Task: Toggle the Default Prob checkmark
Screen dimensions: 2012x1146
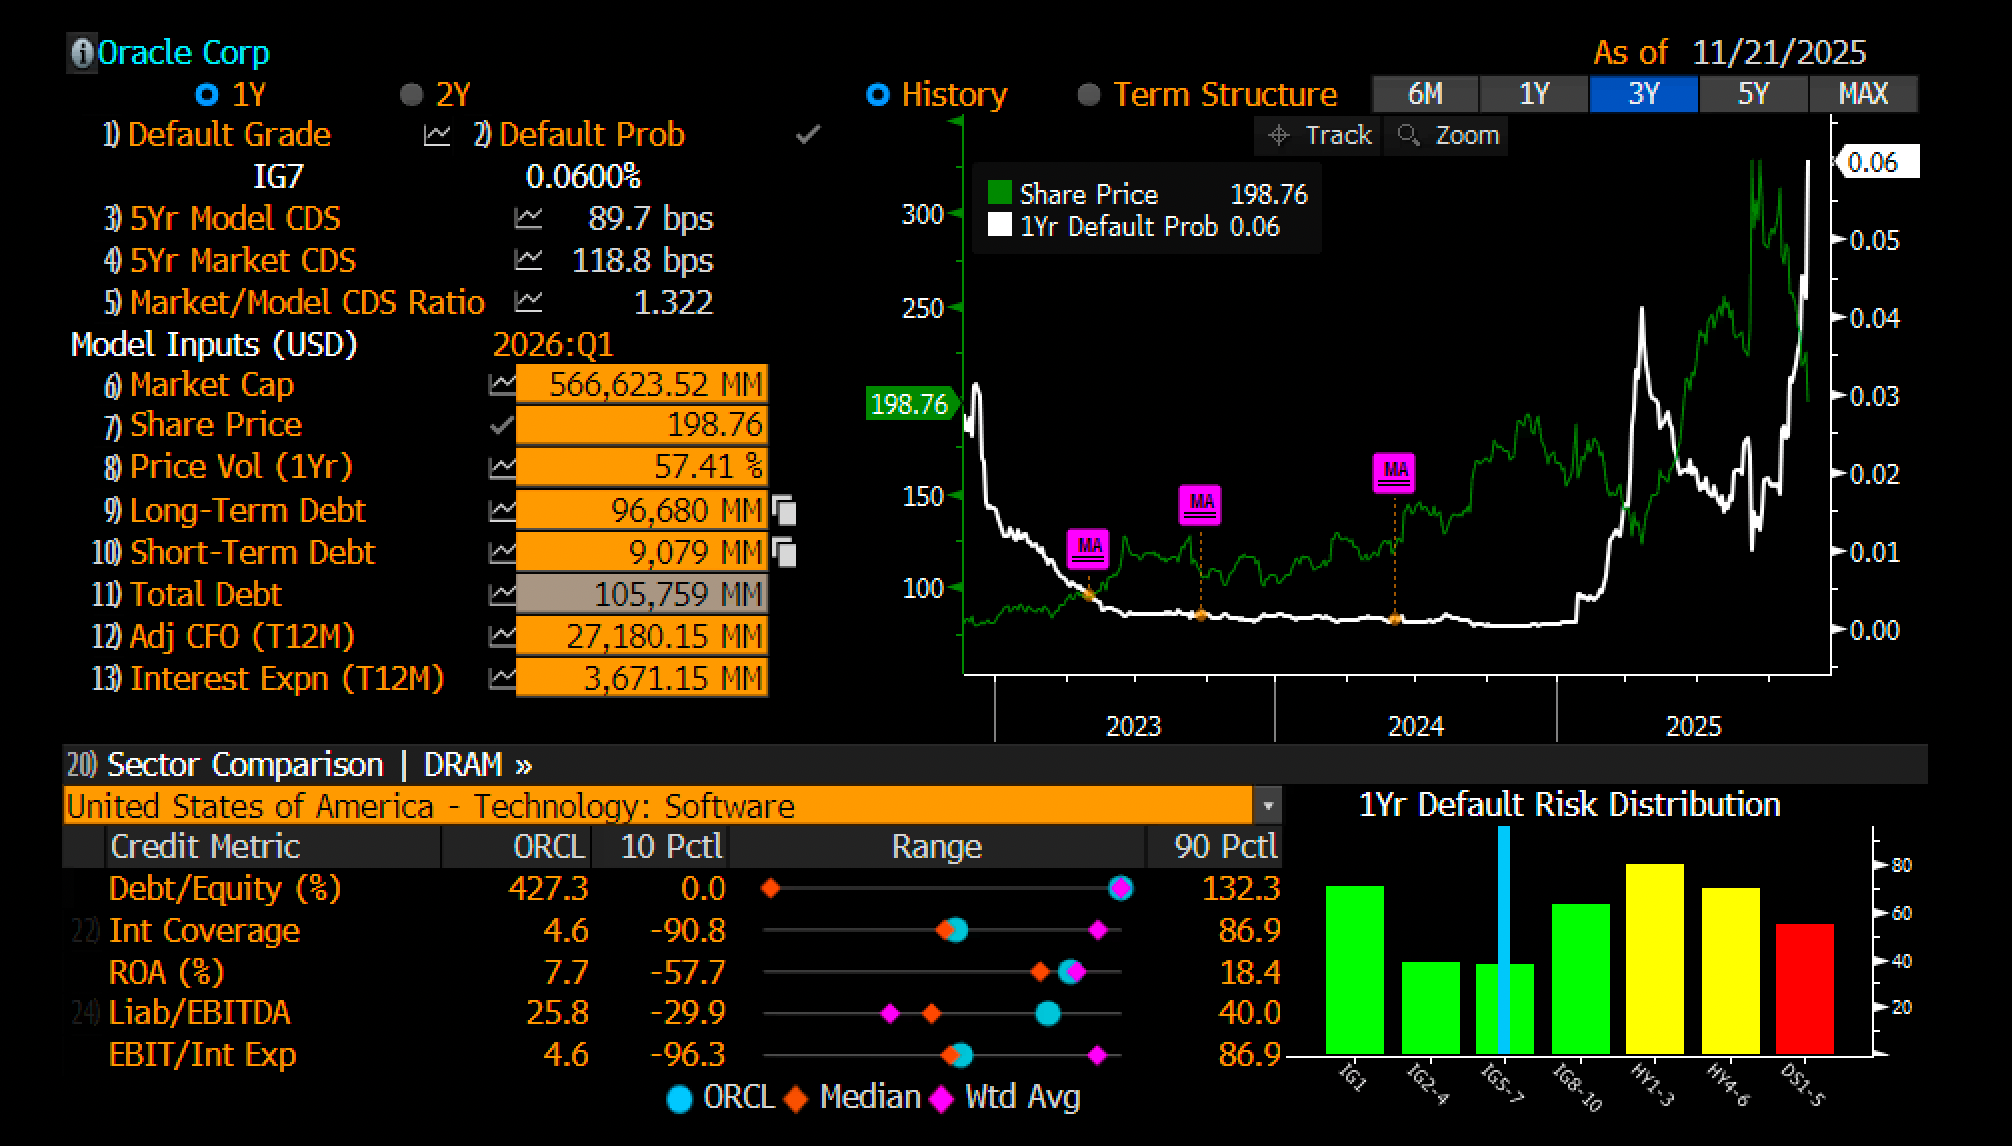Action: 808,135
